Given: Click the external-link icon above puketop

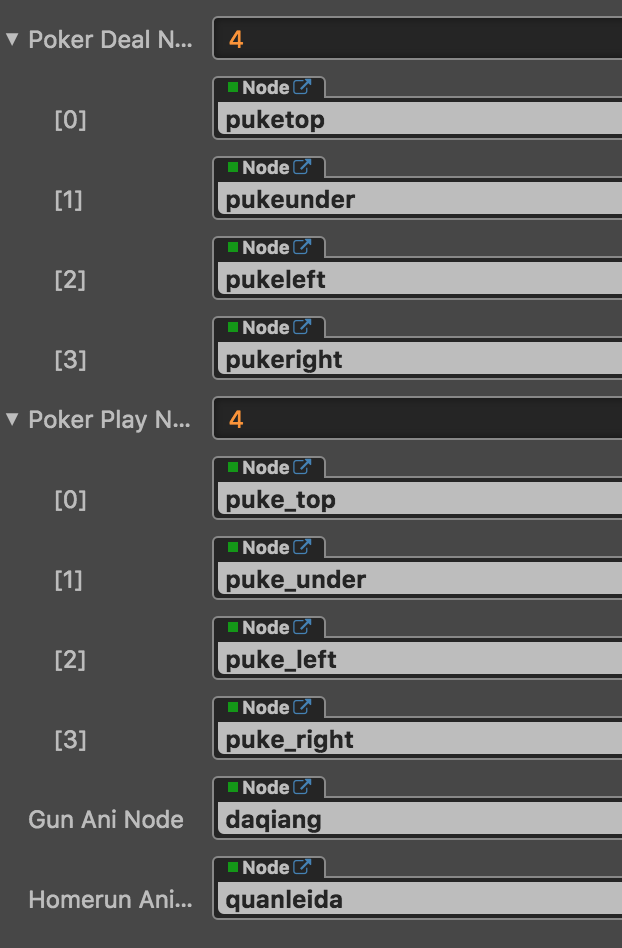Looking at the screenshot, I should pos(302,88).
